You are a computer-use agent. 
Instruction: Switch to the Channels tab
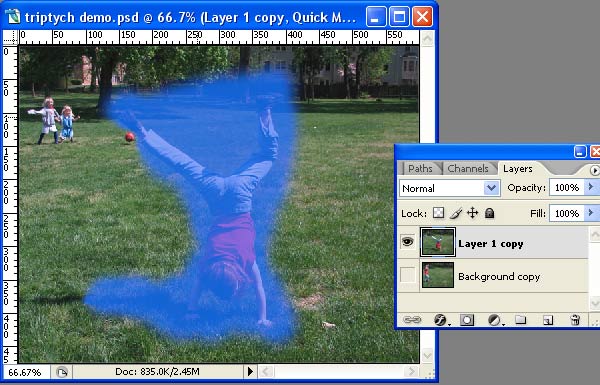coord(468,168)
